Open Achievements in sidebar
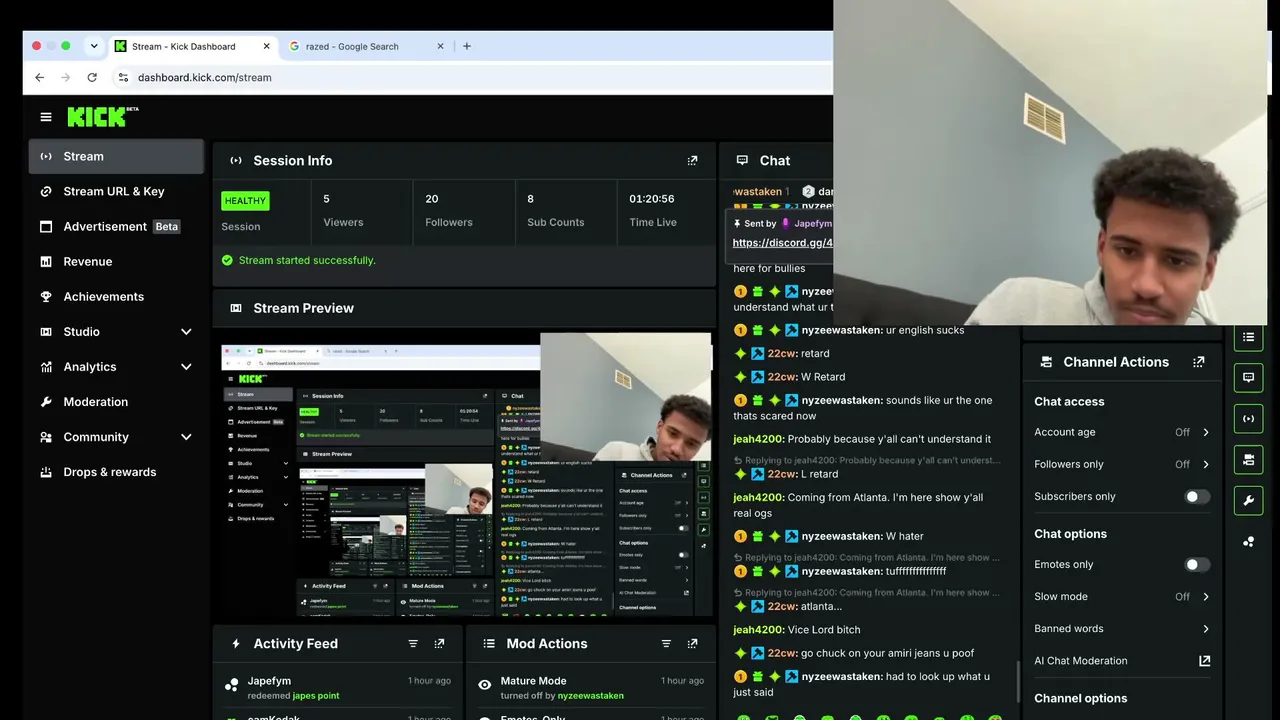 tap(116, 297)
